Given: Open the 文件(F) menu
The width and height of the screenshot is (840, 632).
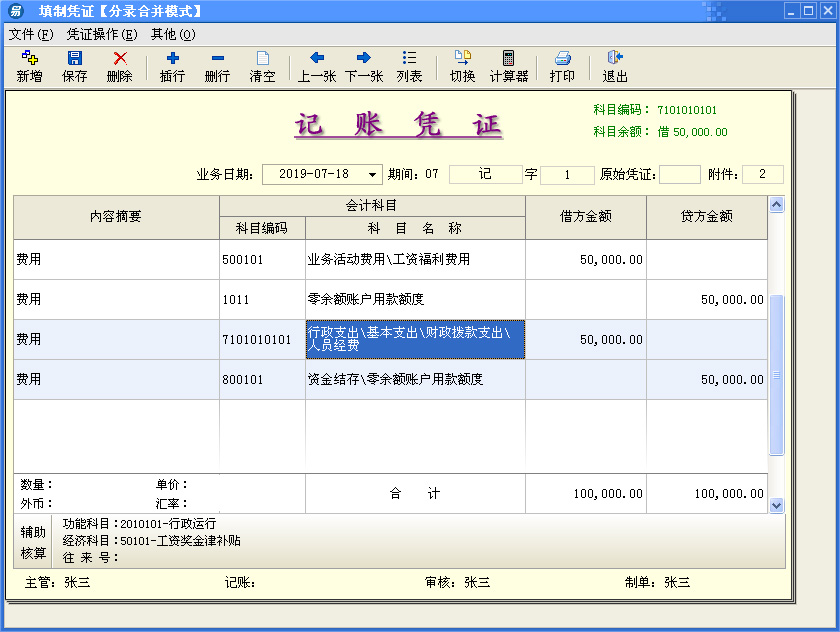Looking at the screenshot, I should 31,34.
